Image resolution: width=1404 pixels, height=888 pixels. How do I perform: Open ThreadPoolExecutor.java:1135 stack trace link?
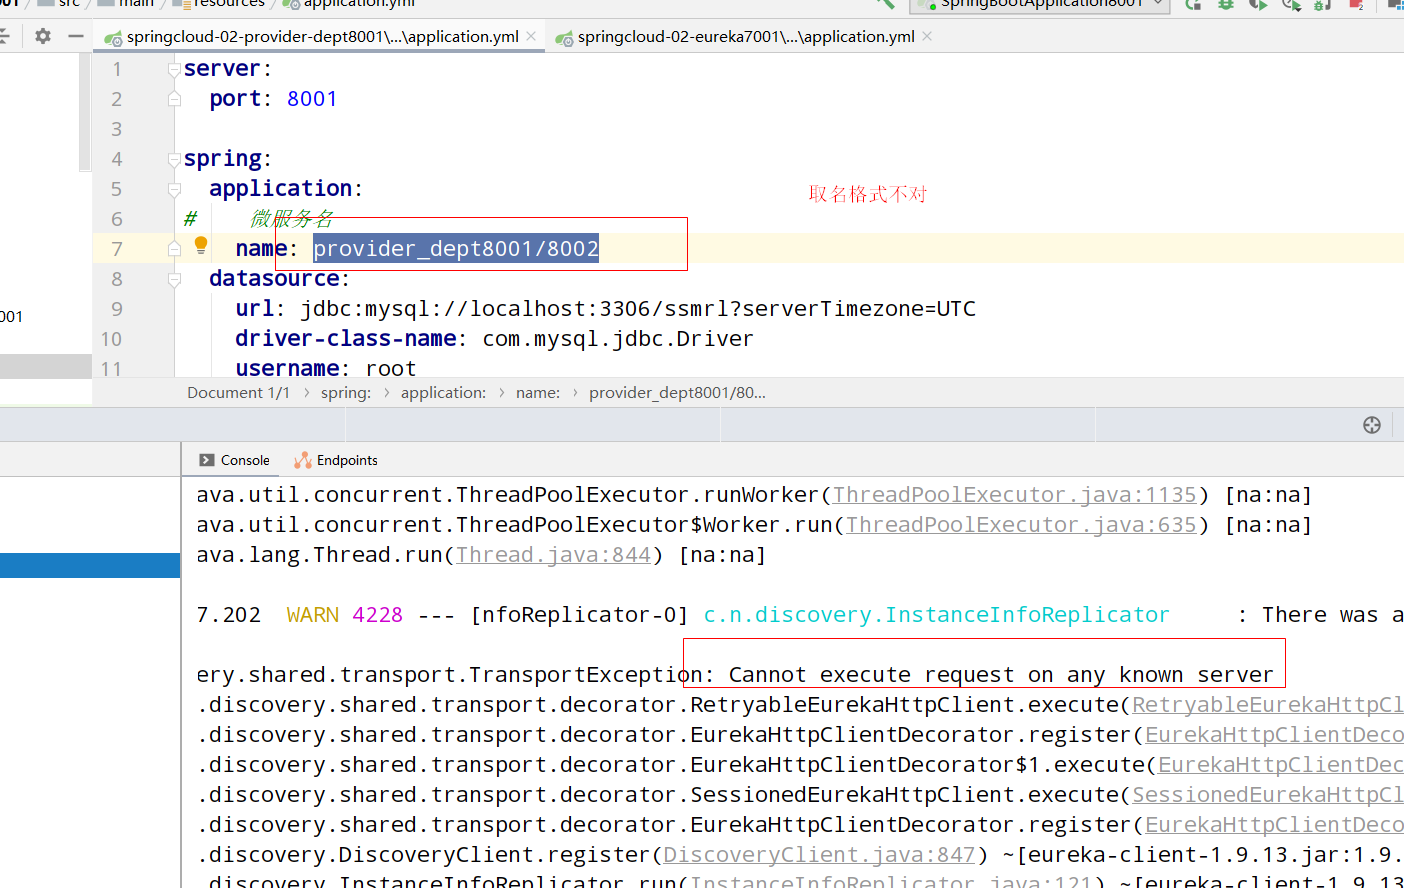[1015, 495]
